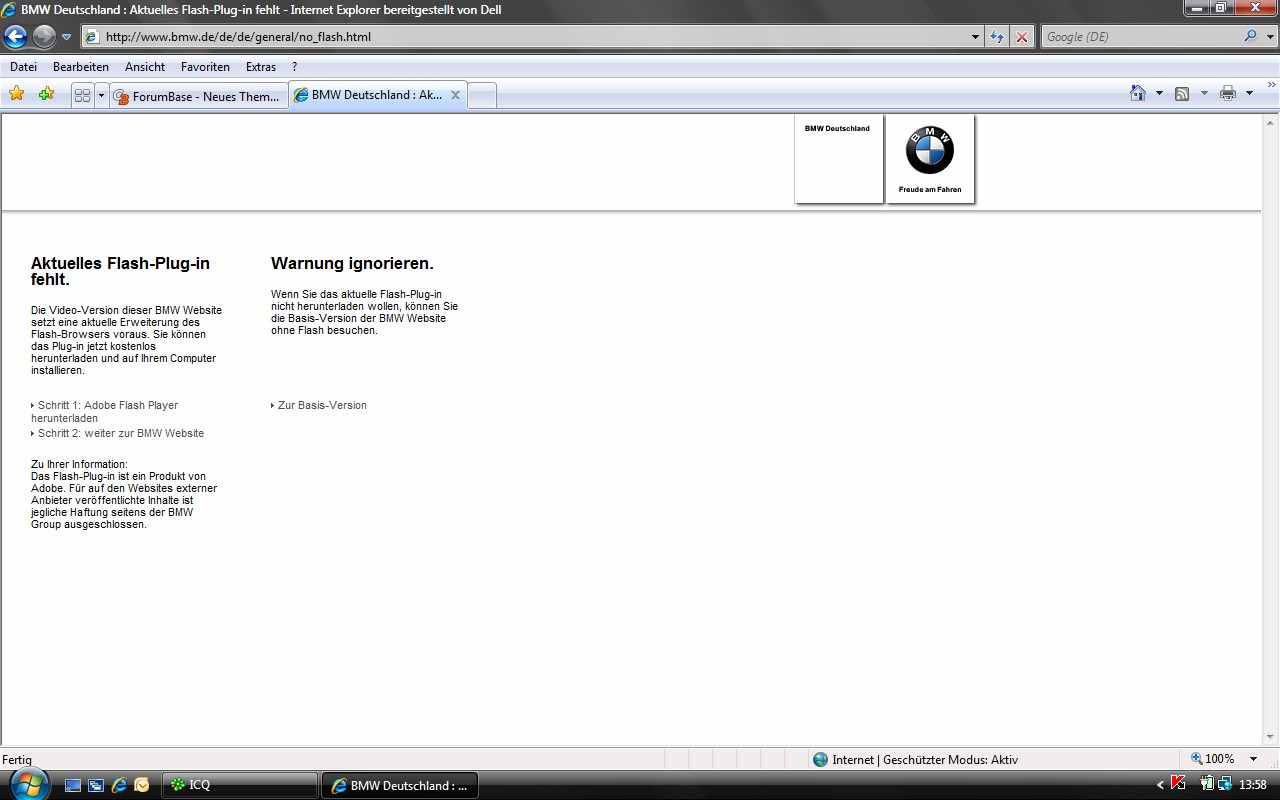Open the Windows Start orb

pos(29,784)
